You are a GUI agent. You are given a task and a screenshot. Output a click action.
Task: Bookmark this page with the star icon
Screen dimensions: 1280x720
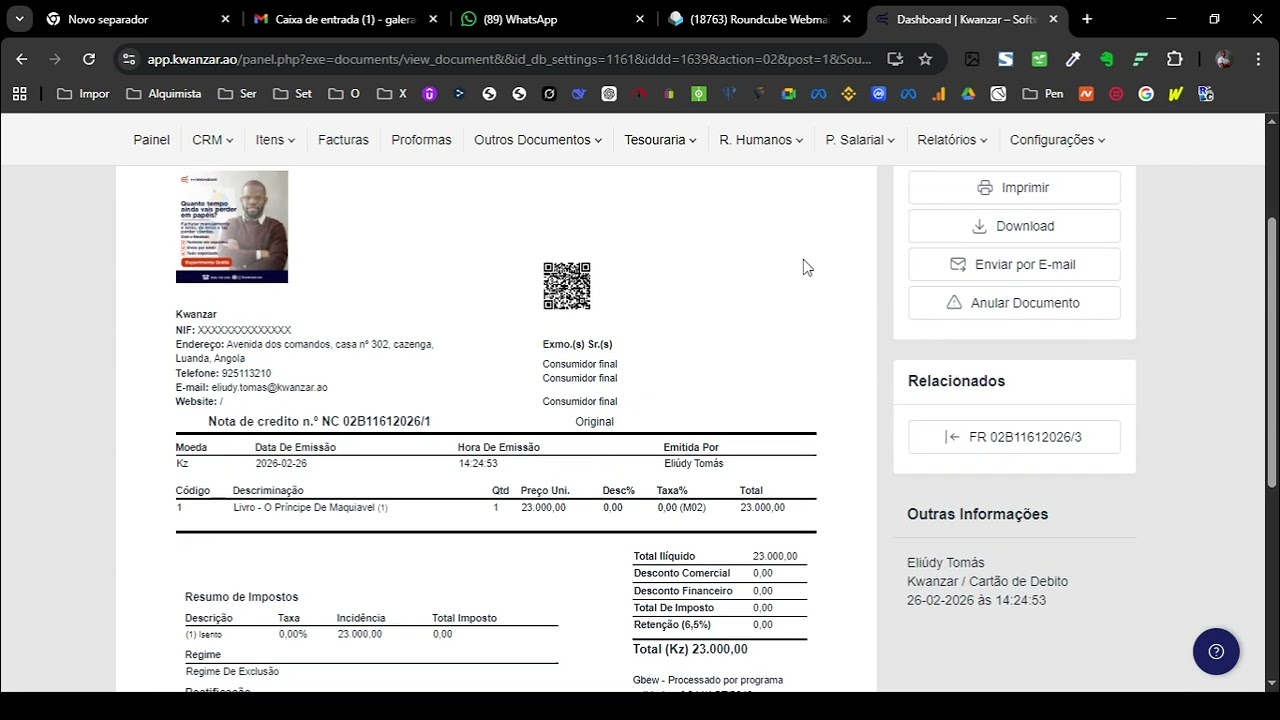(x=925, y=59)
